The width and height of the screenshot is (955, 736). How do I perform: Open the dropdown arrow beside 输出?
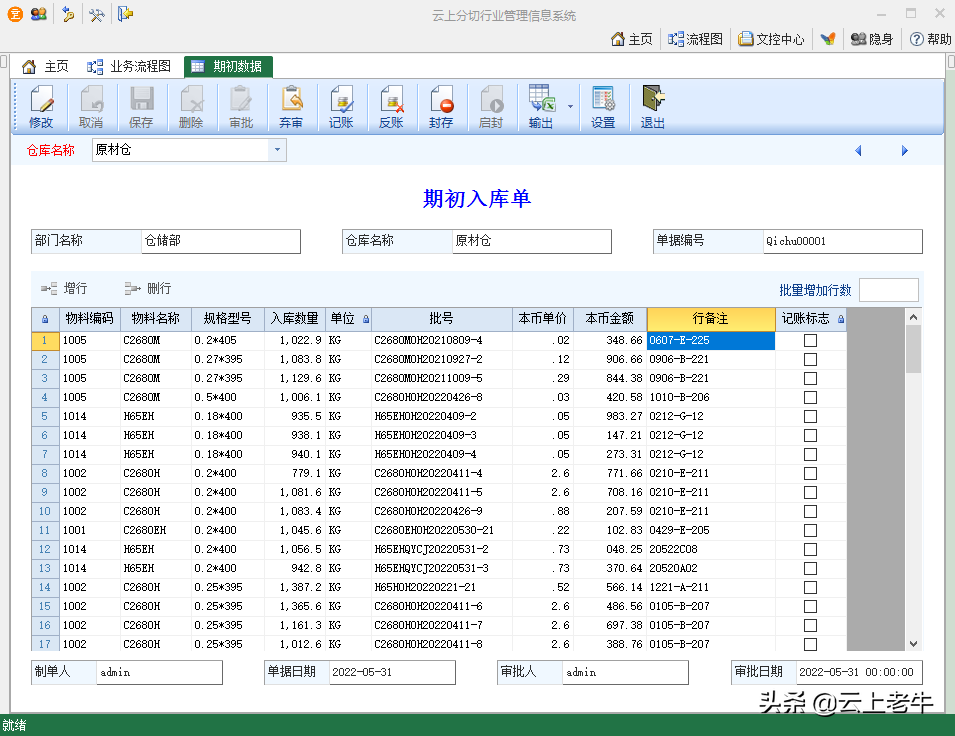570,106
